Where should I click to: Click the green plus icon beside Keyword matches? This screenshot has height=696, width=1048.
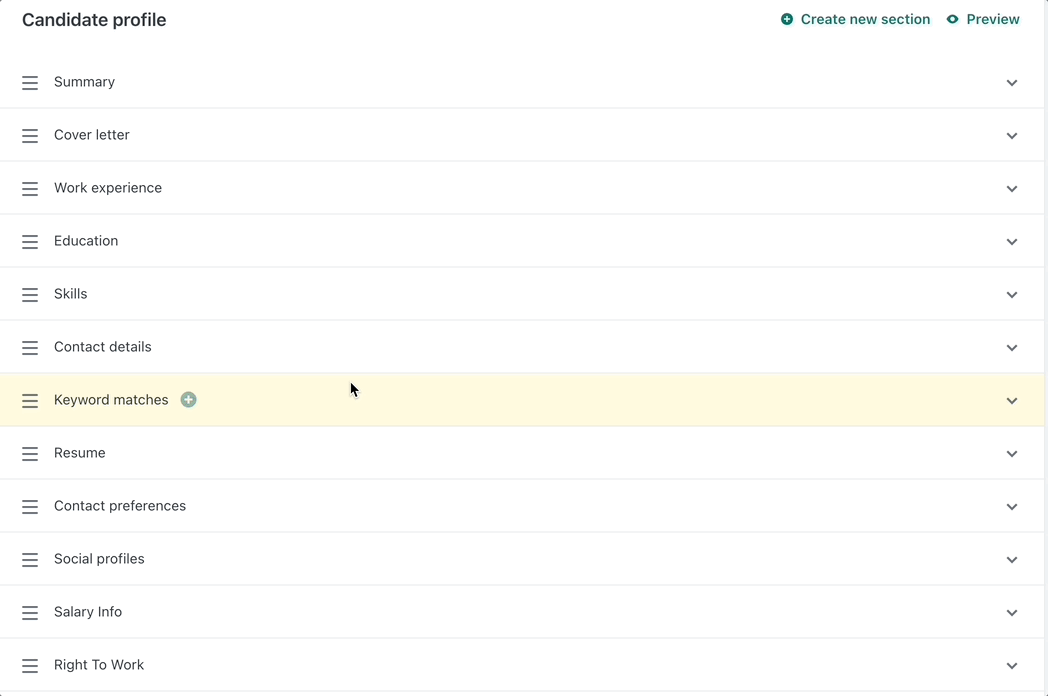pyautogui.click(x=188, y=399)
